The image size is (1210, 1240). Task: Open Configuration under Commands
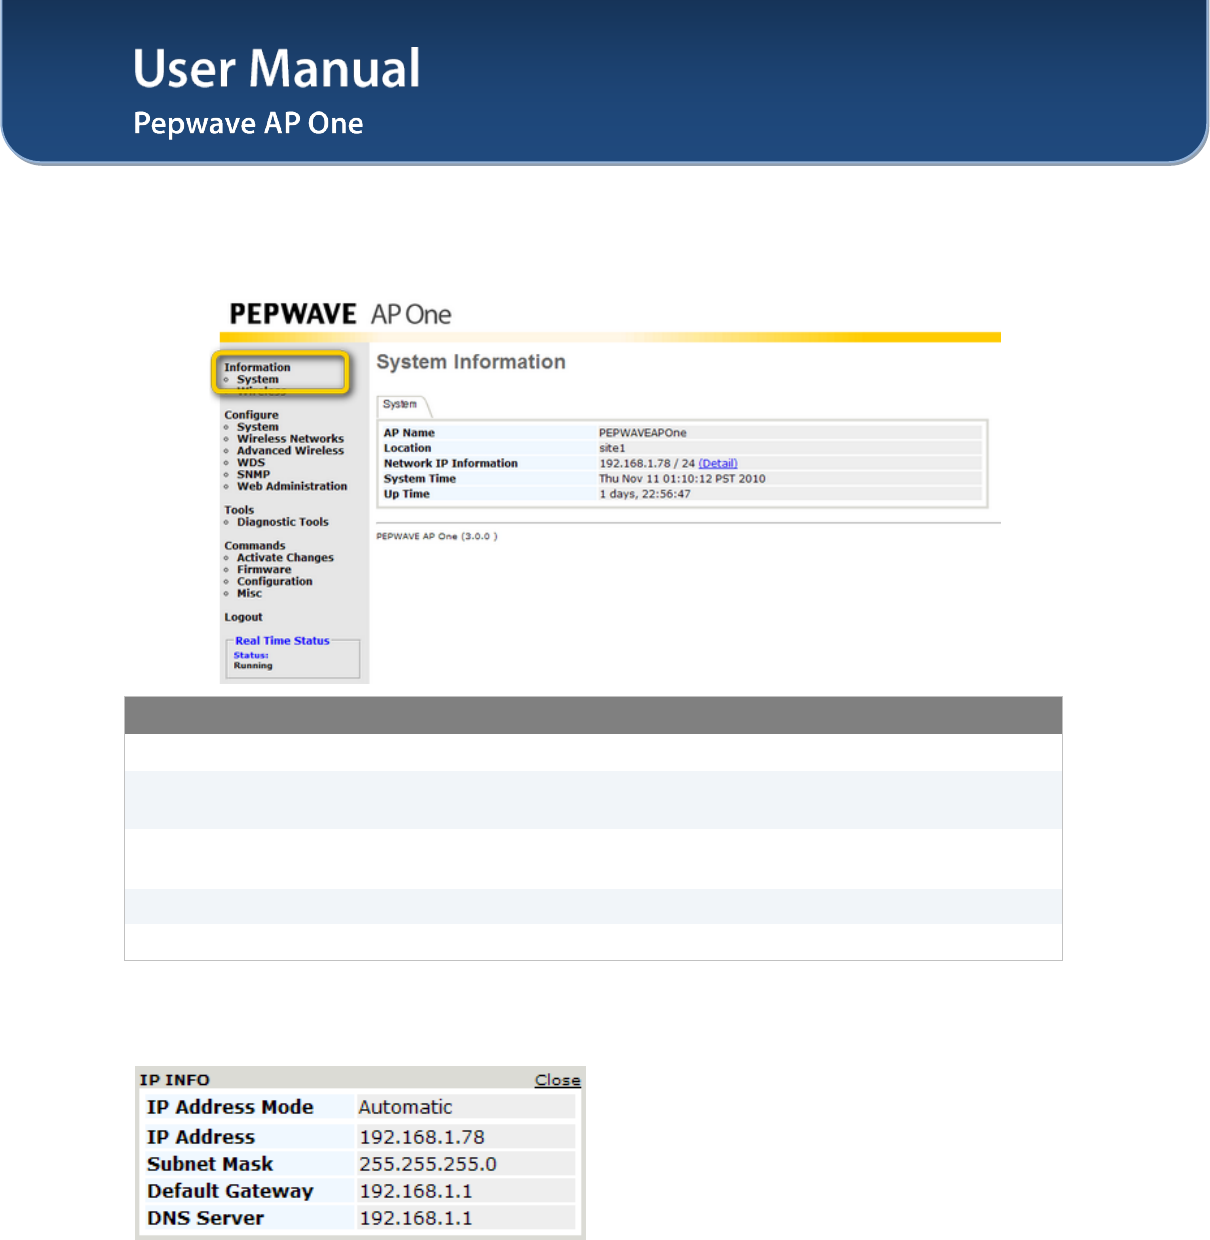[274, 582]
